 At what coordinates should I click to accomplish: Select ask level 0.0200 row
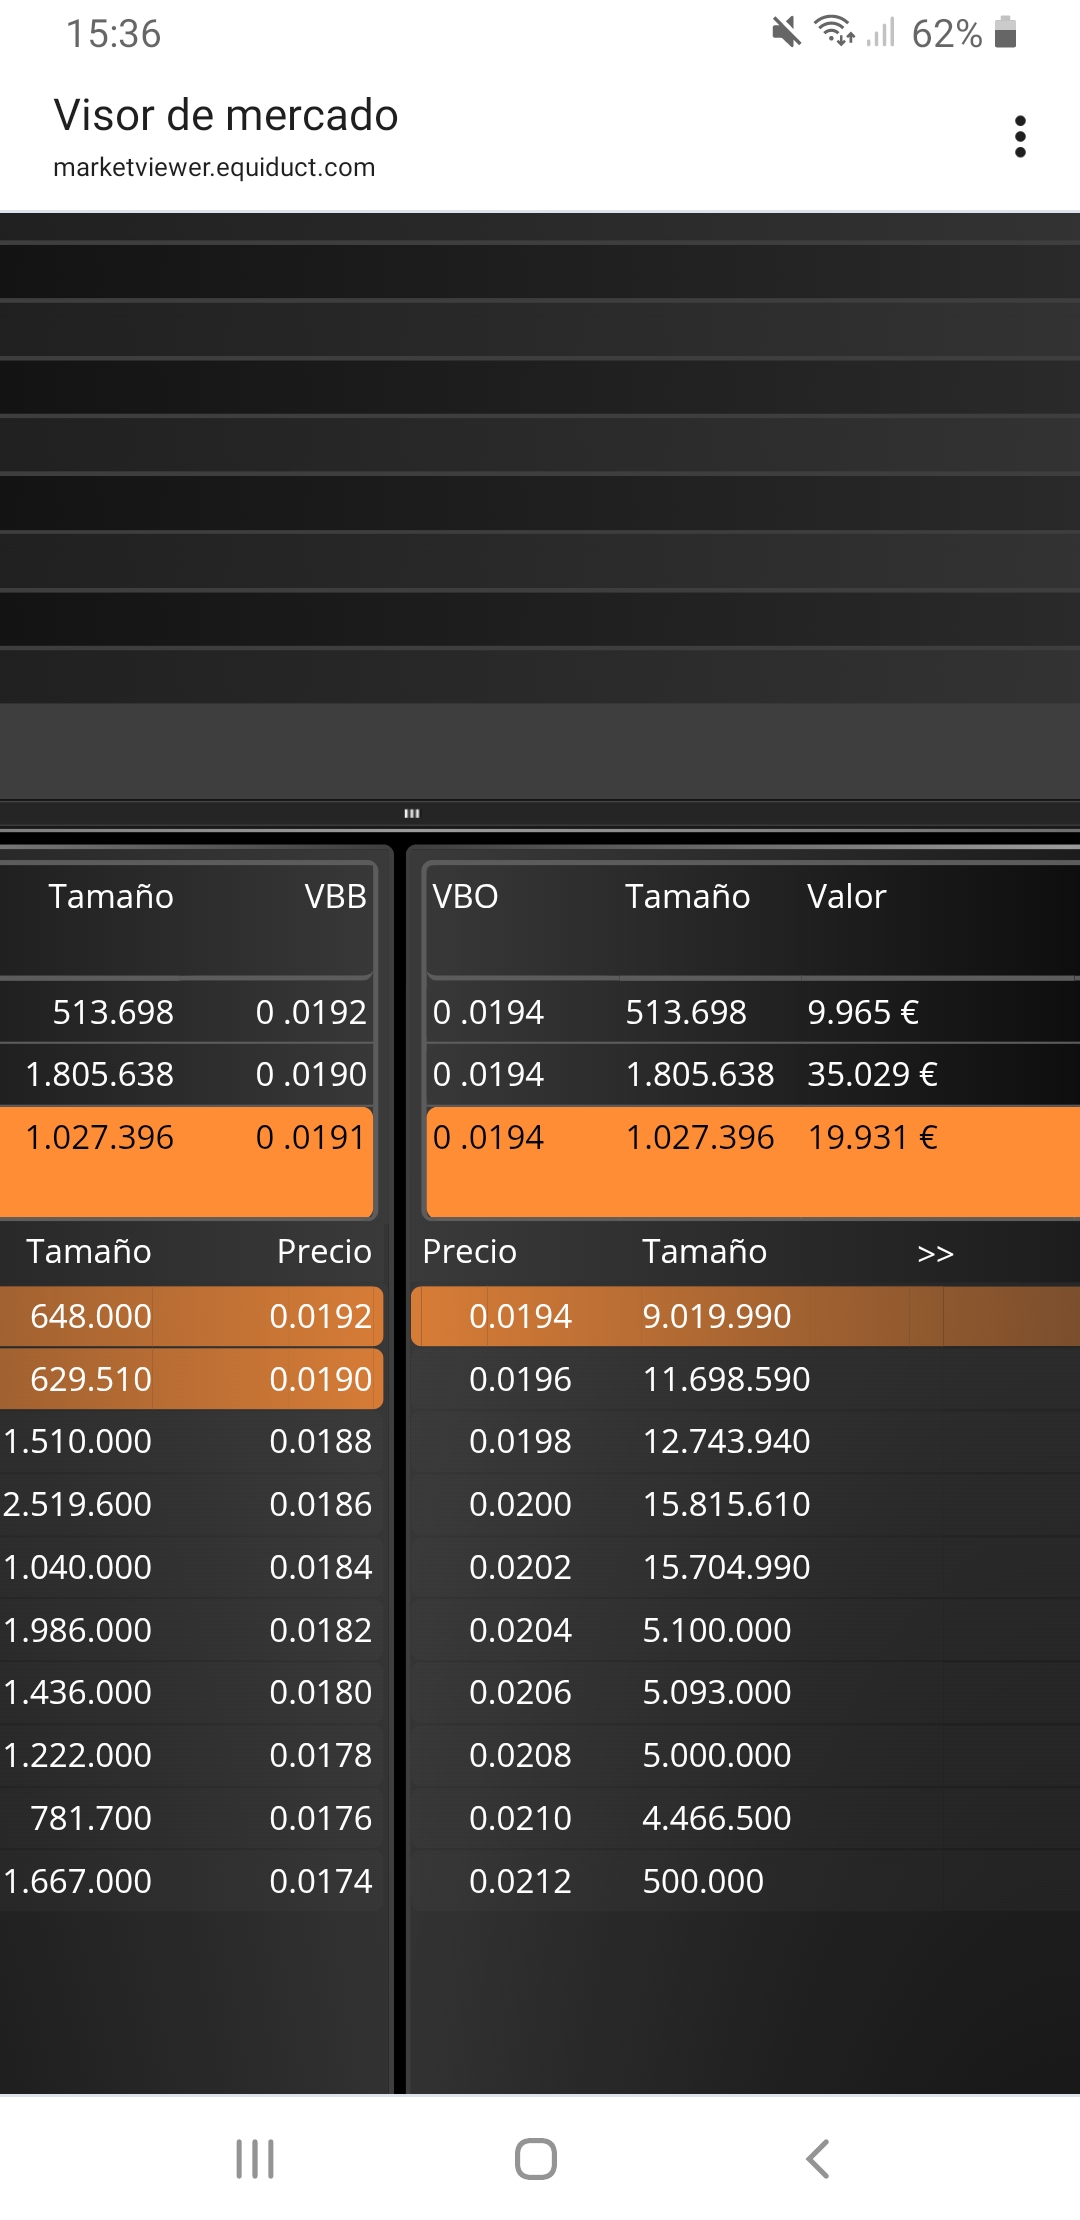point(746,1504)
